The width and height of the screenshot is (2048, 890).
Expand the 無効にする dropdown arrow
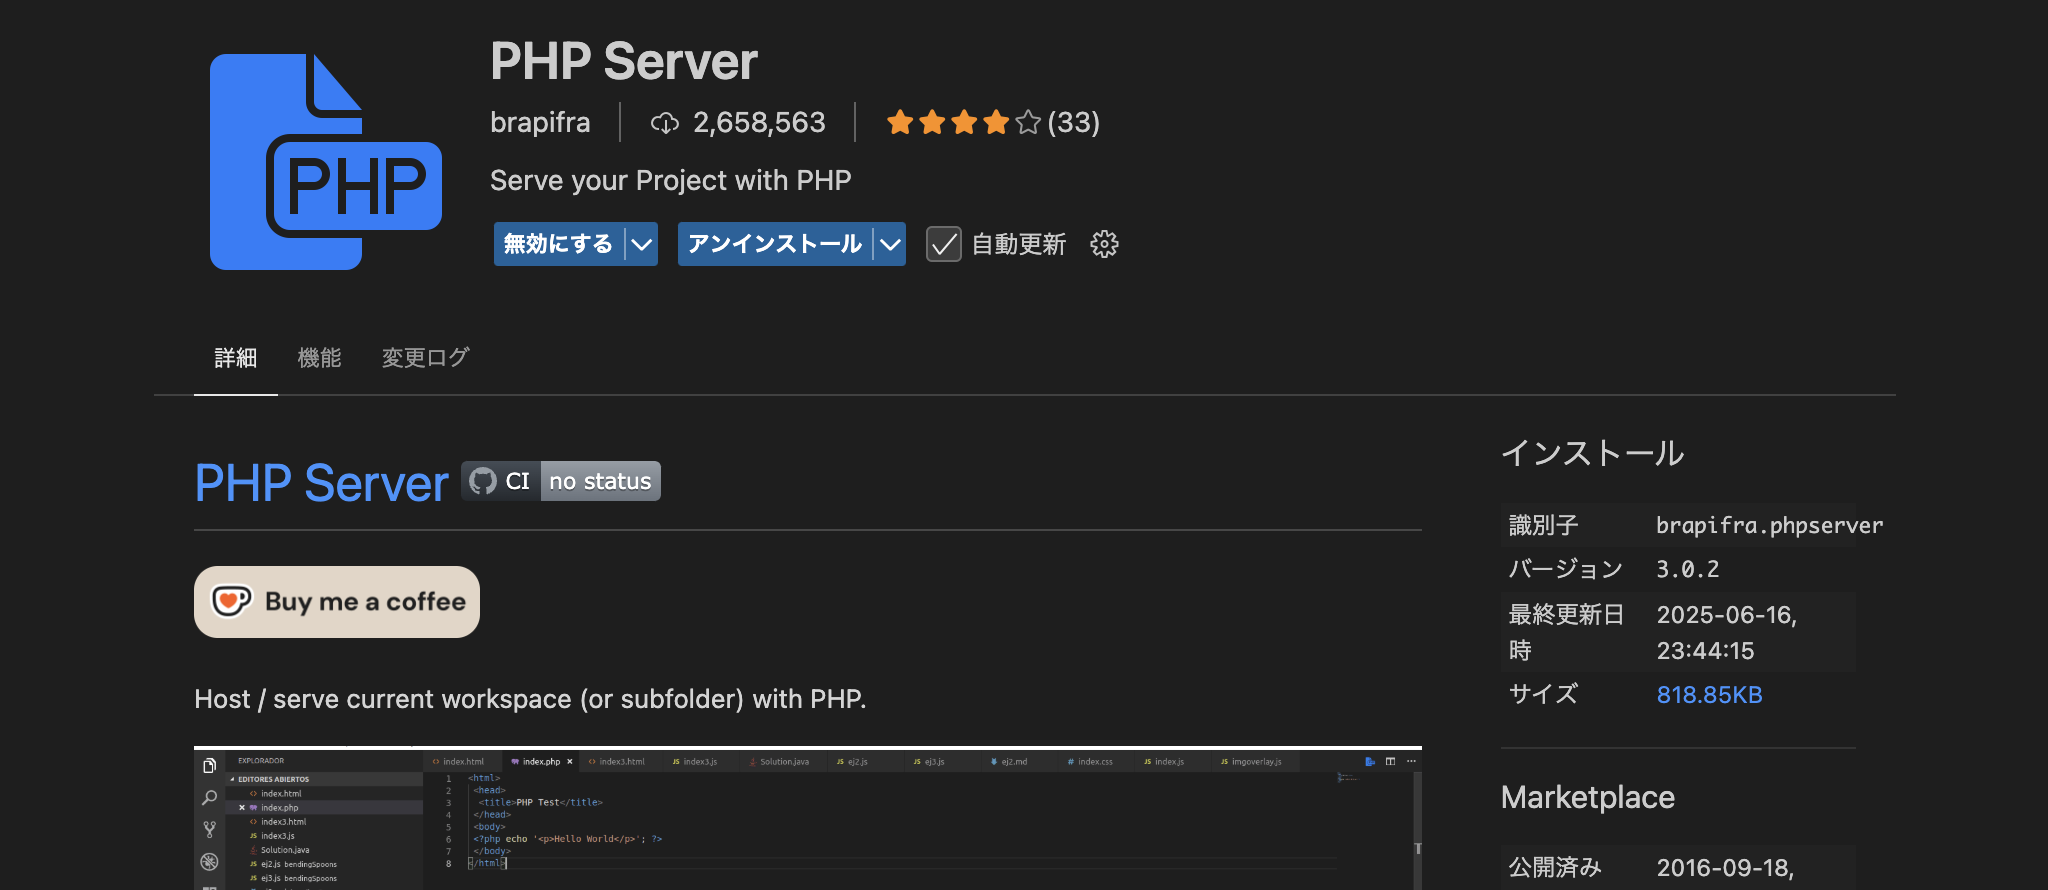coord(642,244)
